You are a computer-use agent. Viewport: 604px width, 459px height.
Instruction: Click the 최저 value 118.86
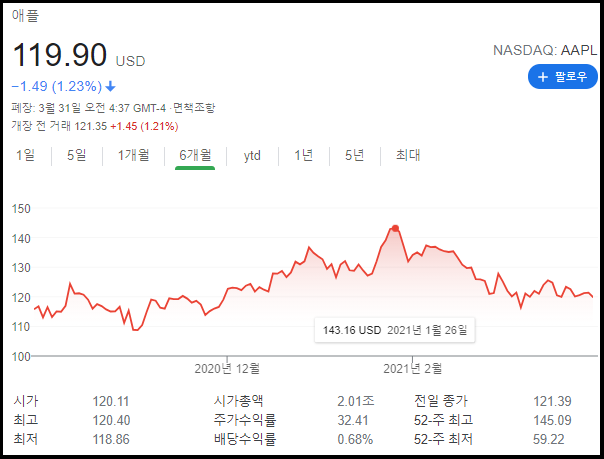(111, 439)
